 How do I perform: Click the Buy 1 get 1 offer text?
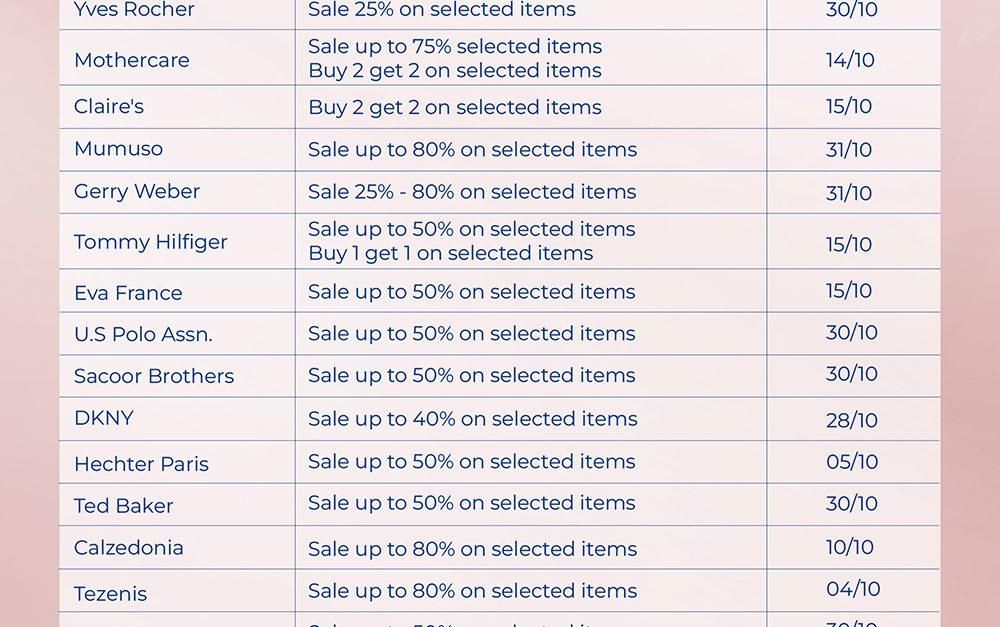click(x=450, y=254)
